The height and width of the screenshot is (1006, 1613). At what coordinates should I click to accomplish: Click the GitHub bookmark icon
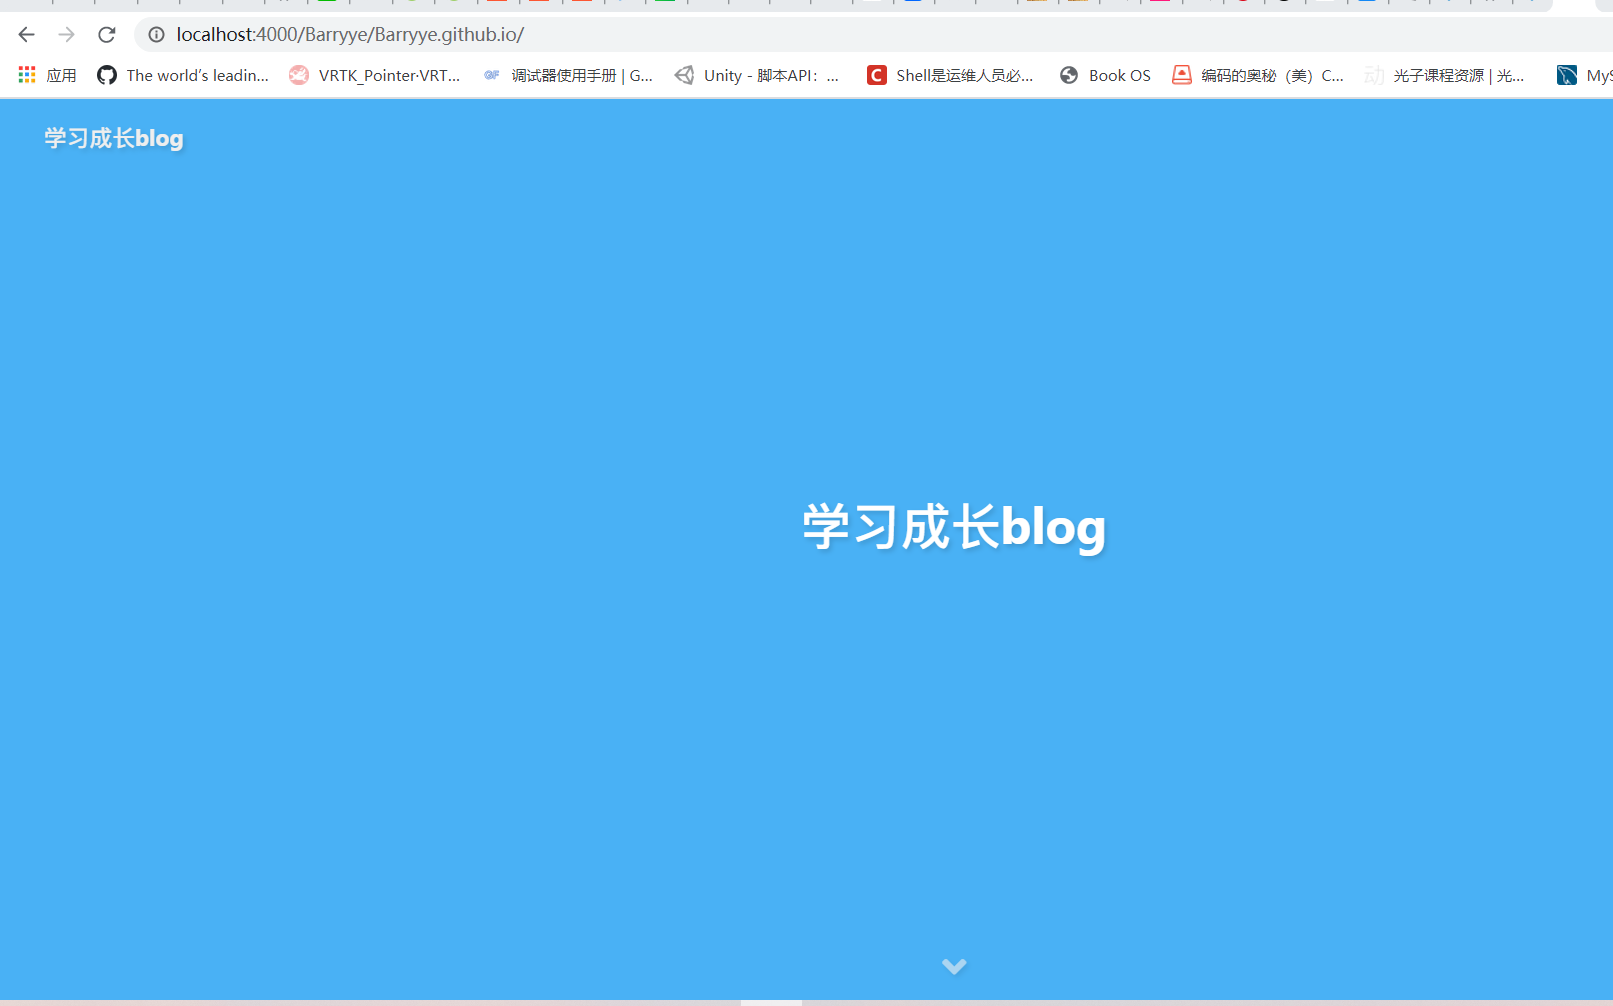pos(106,74)
